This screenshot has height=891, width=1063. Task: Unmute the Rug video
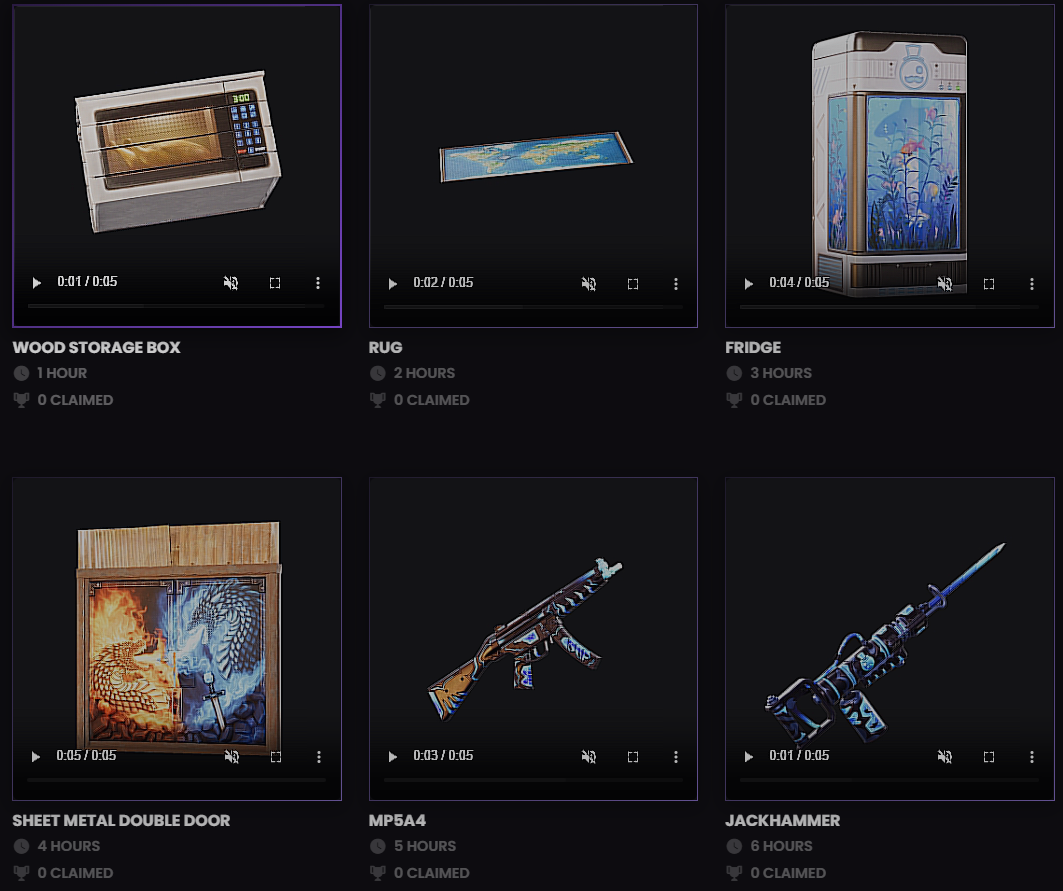[588, 283]
